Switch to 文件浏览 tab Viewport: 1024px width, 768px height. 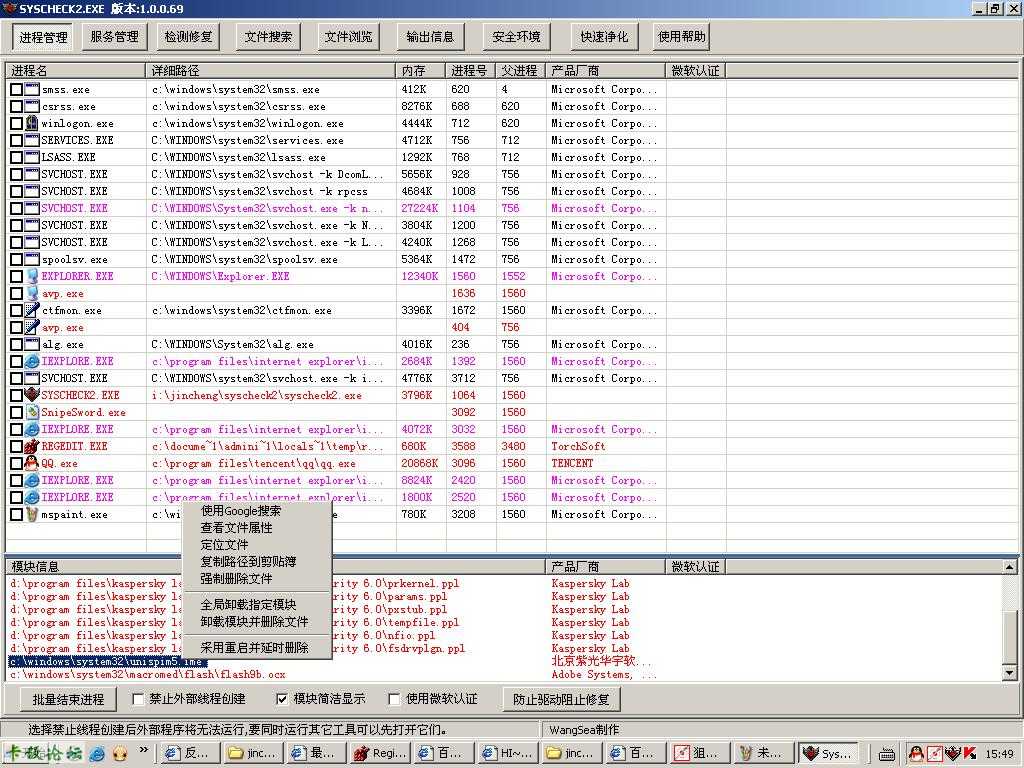click(349, 37)
